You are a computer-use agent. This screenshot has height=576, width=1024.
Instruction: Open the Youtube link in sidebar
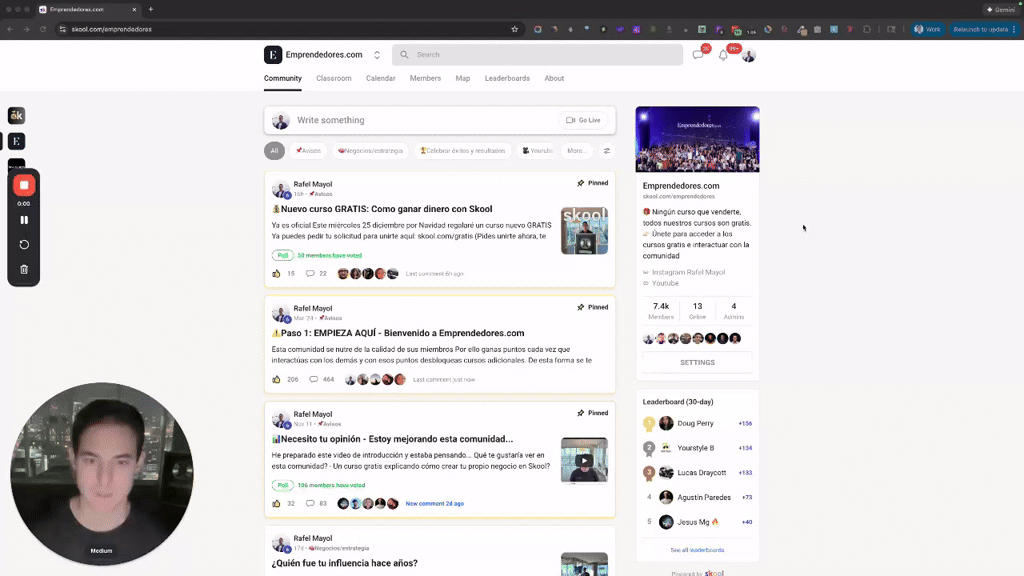[x=665, y=283]
